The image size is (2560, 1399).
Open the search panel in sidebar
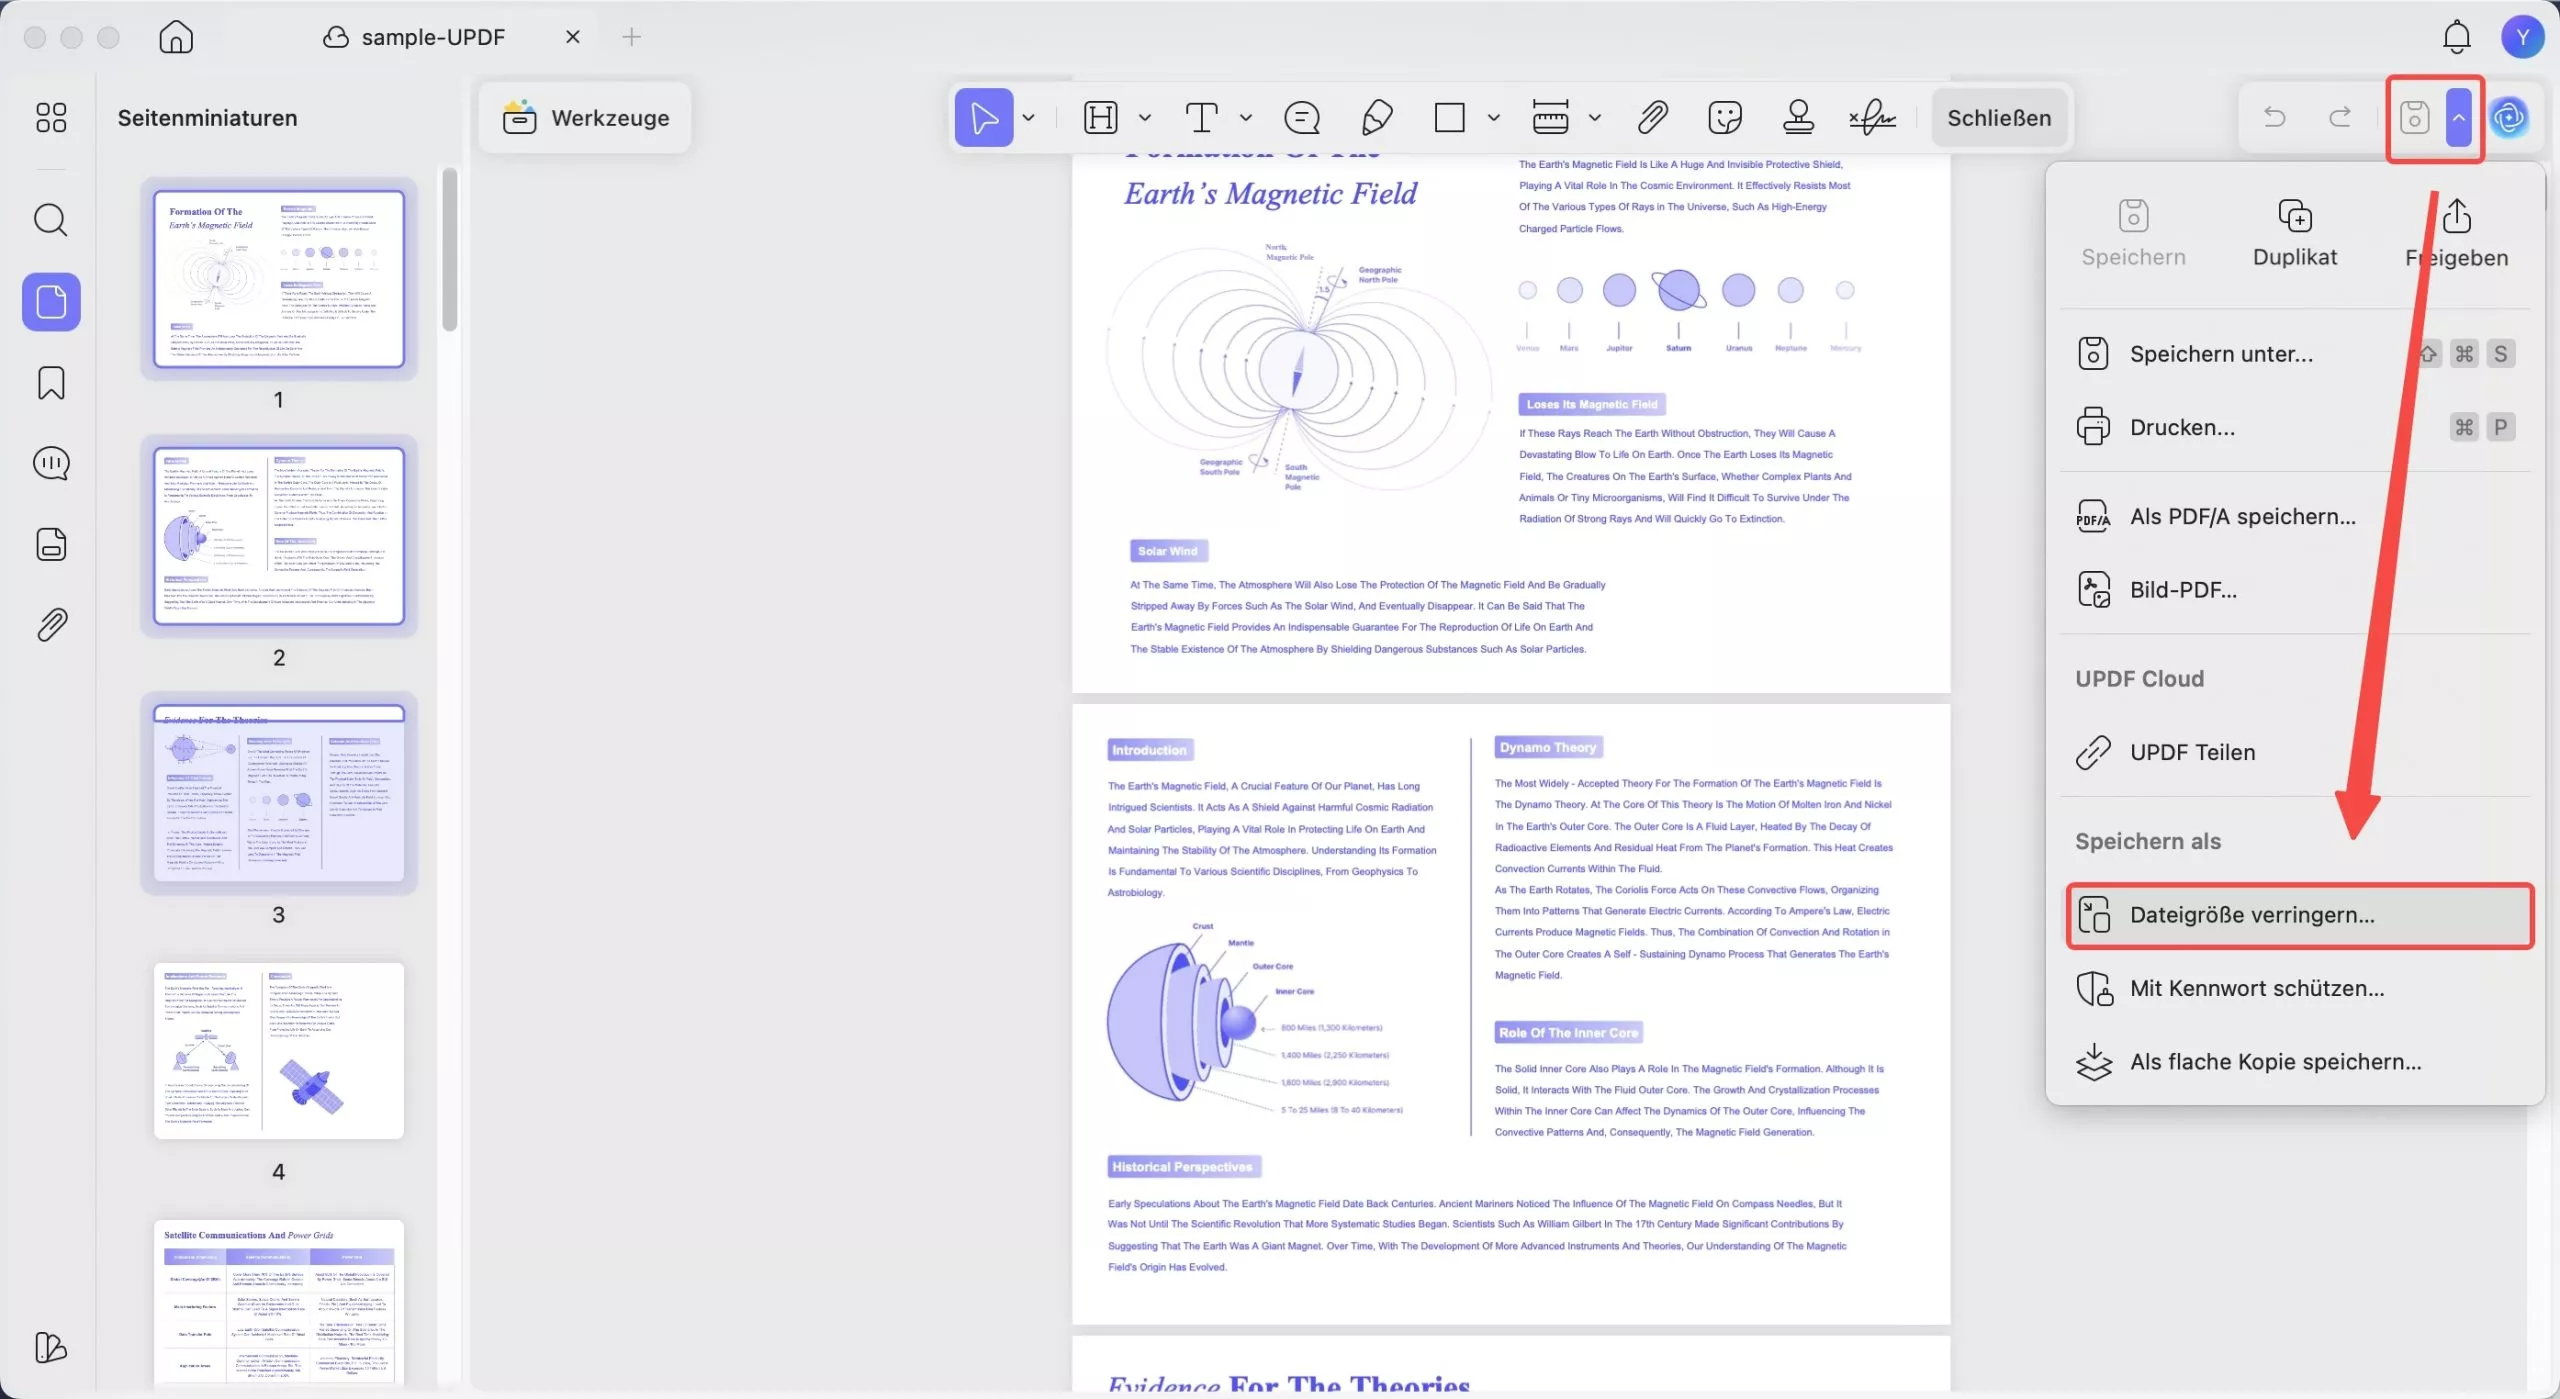coord(51,220)
